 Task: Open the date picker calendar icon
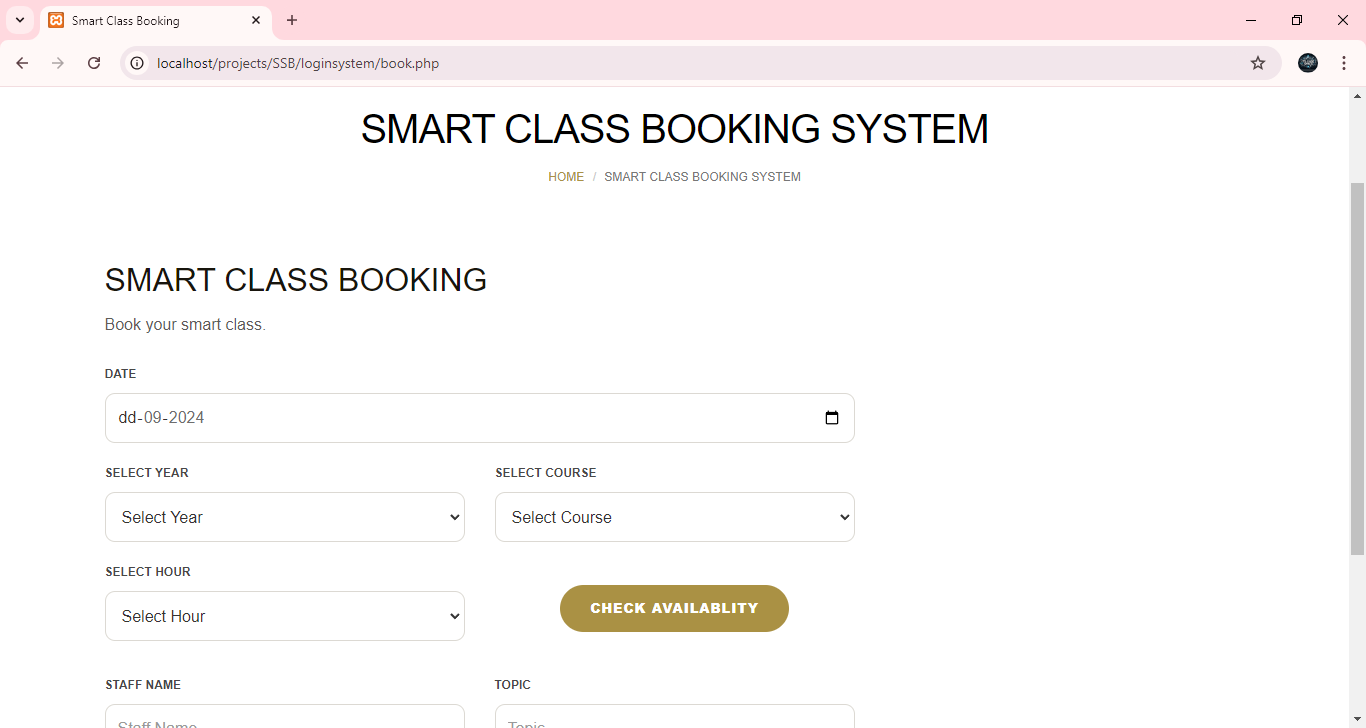coord(832,418)
